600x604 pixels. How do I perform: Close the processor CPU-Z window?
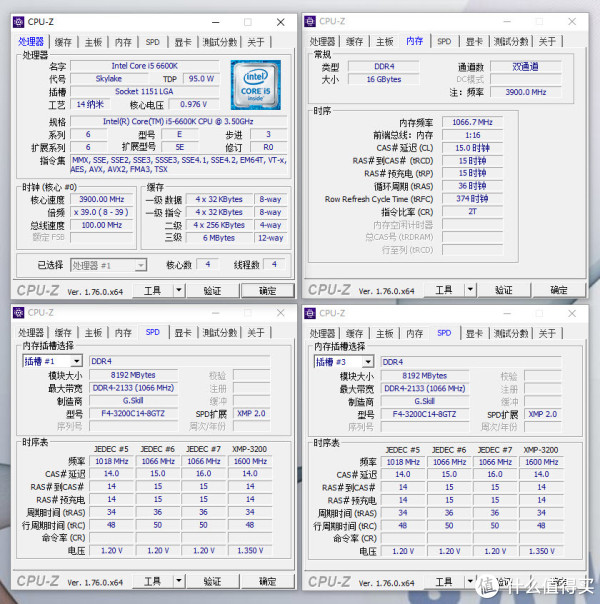[281, 22]
